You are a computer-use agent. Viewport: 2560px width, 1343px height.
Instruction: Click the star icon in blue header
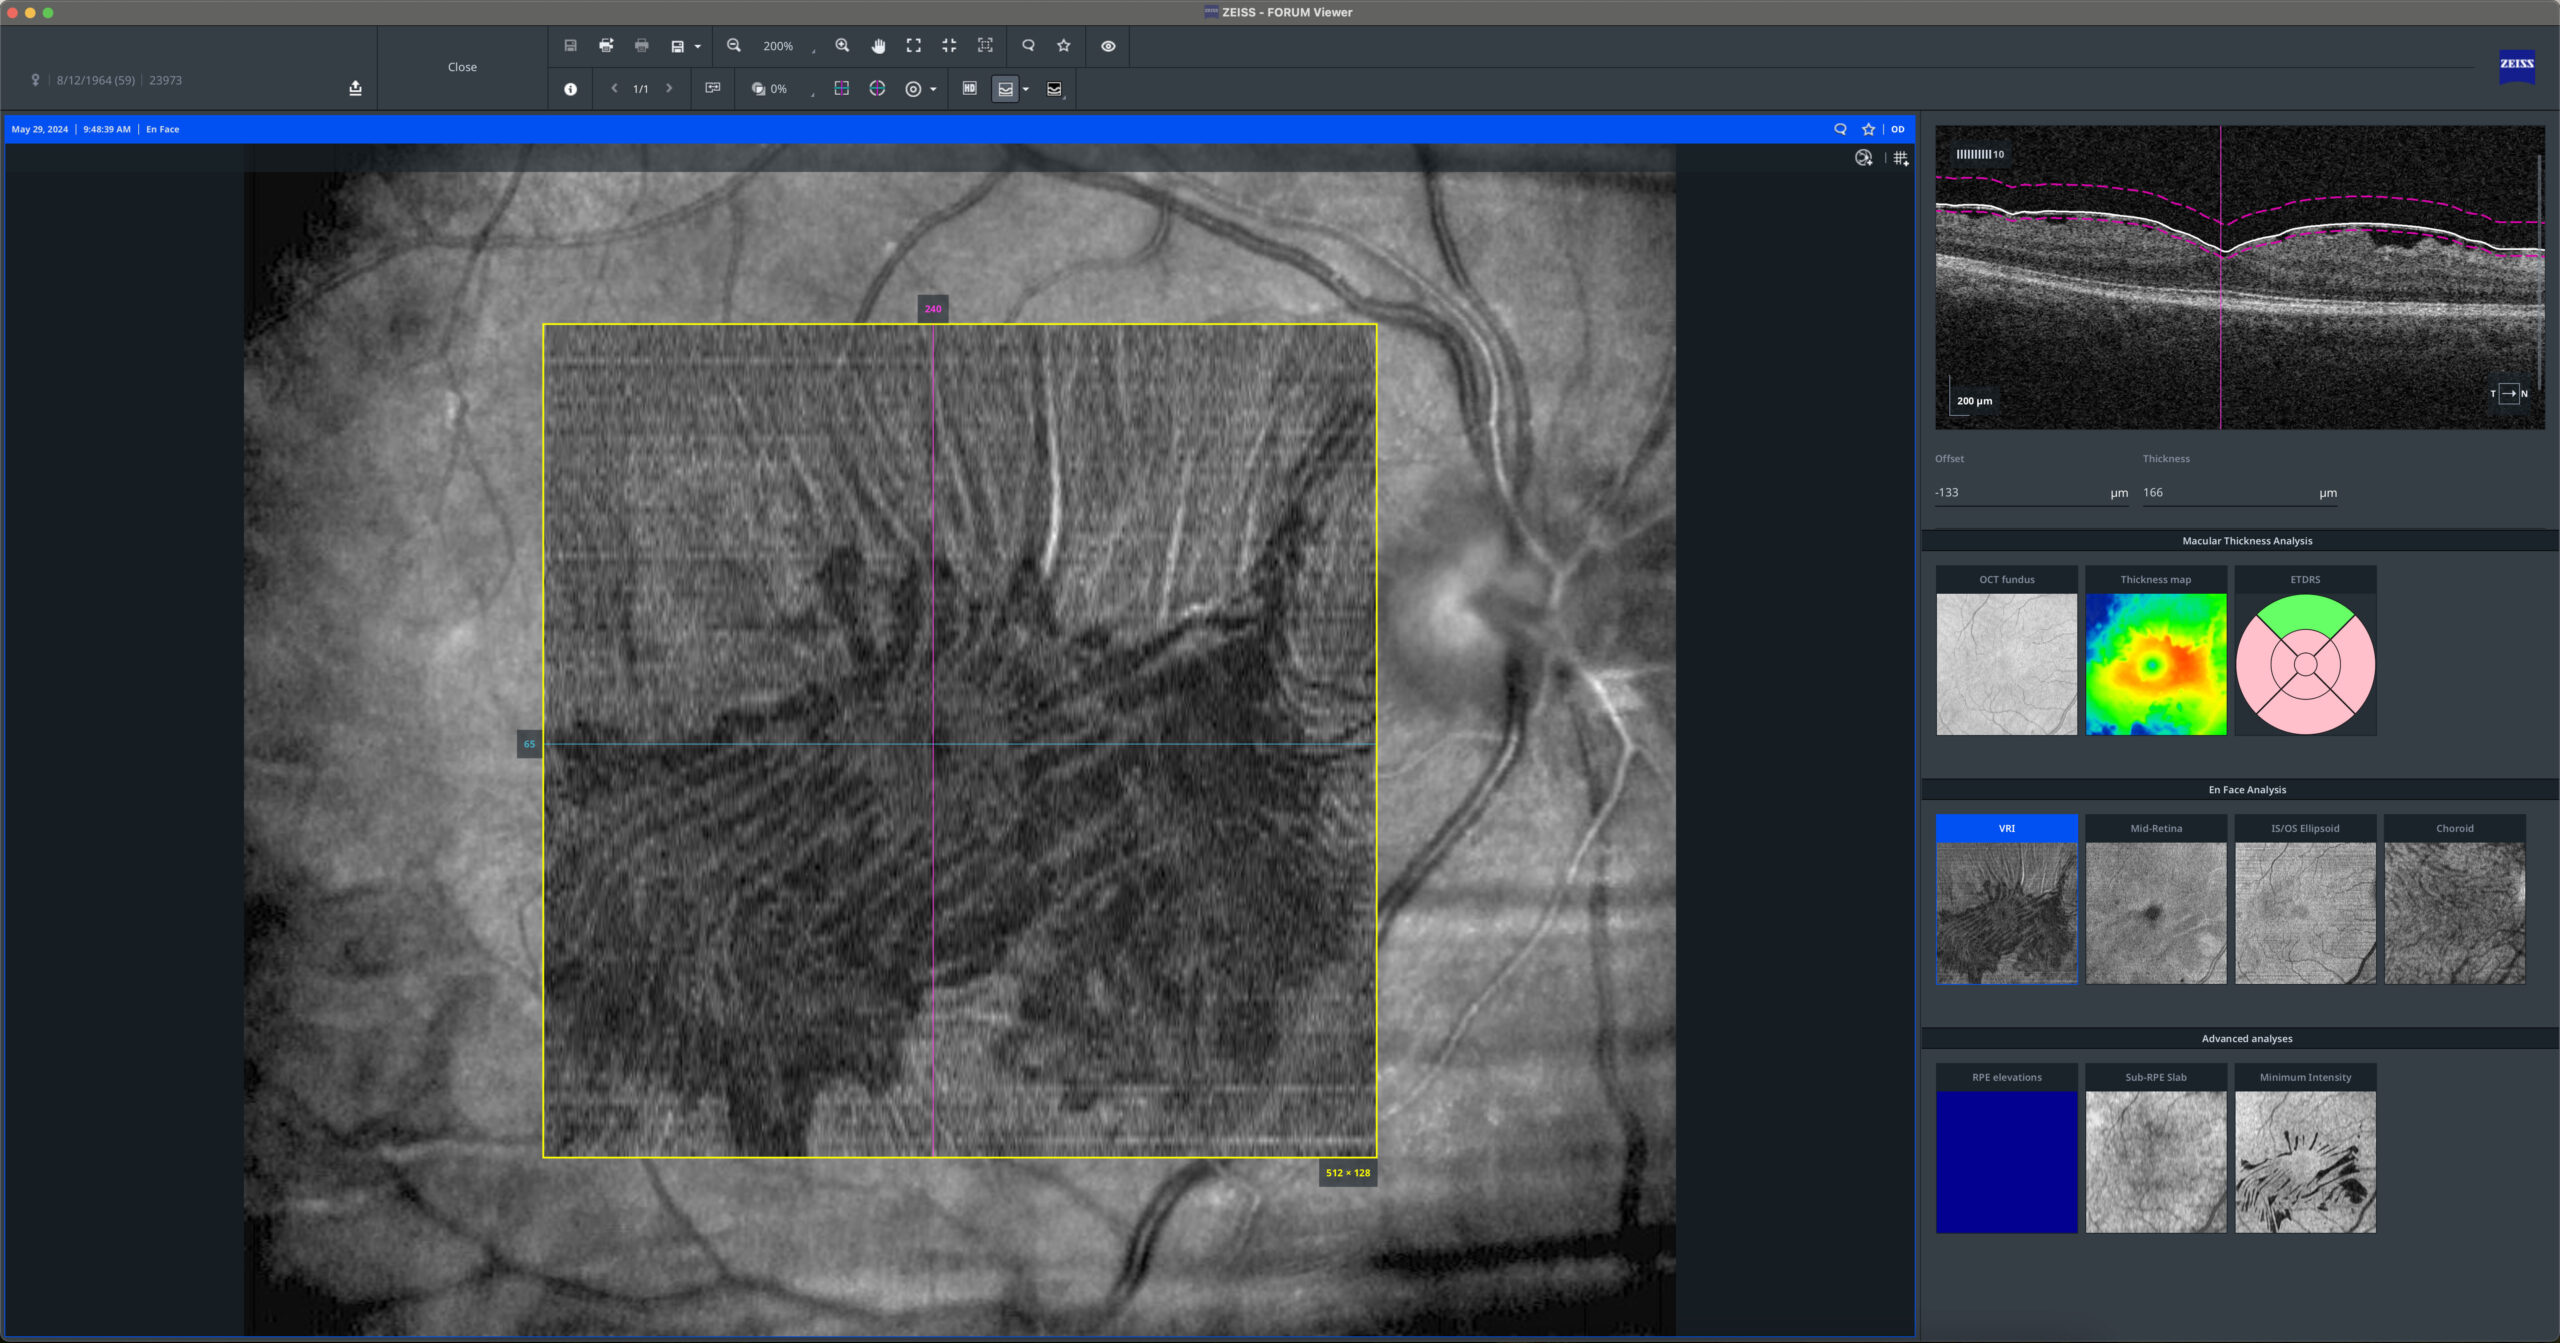1868,129
